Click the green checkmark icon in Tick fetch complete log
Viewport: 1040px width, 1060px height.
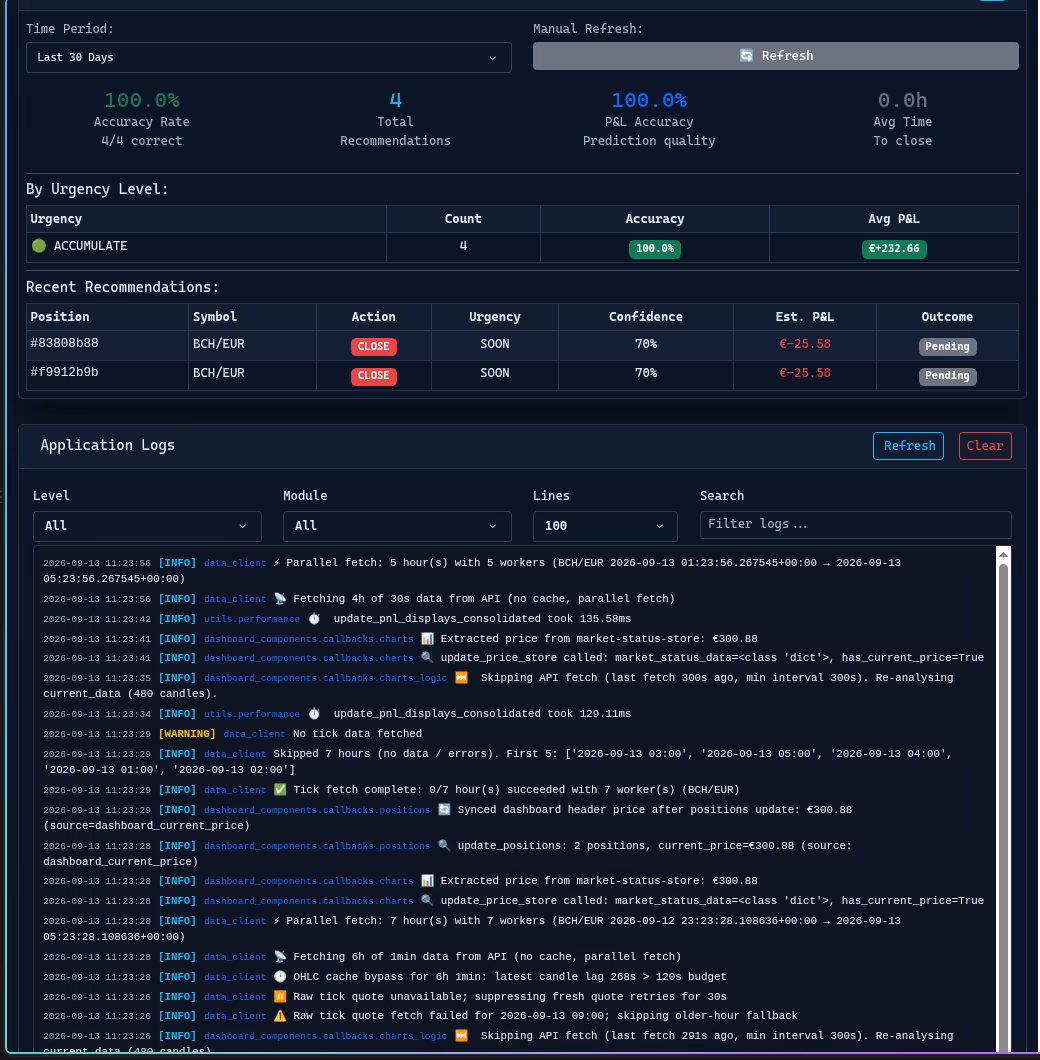[280, 790]
